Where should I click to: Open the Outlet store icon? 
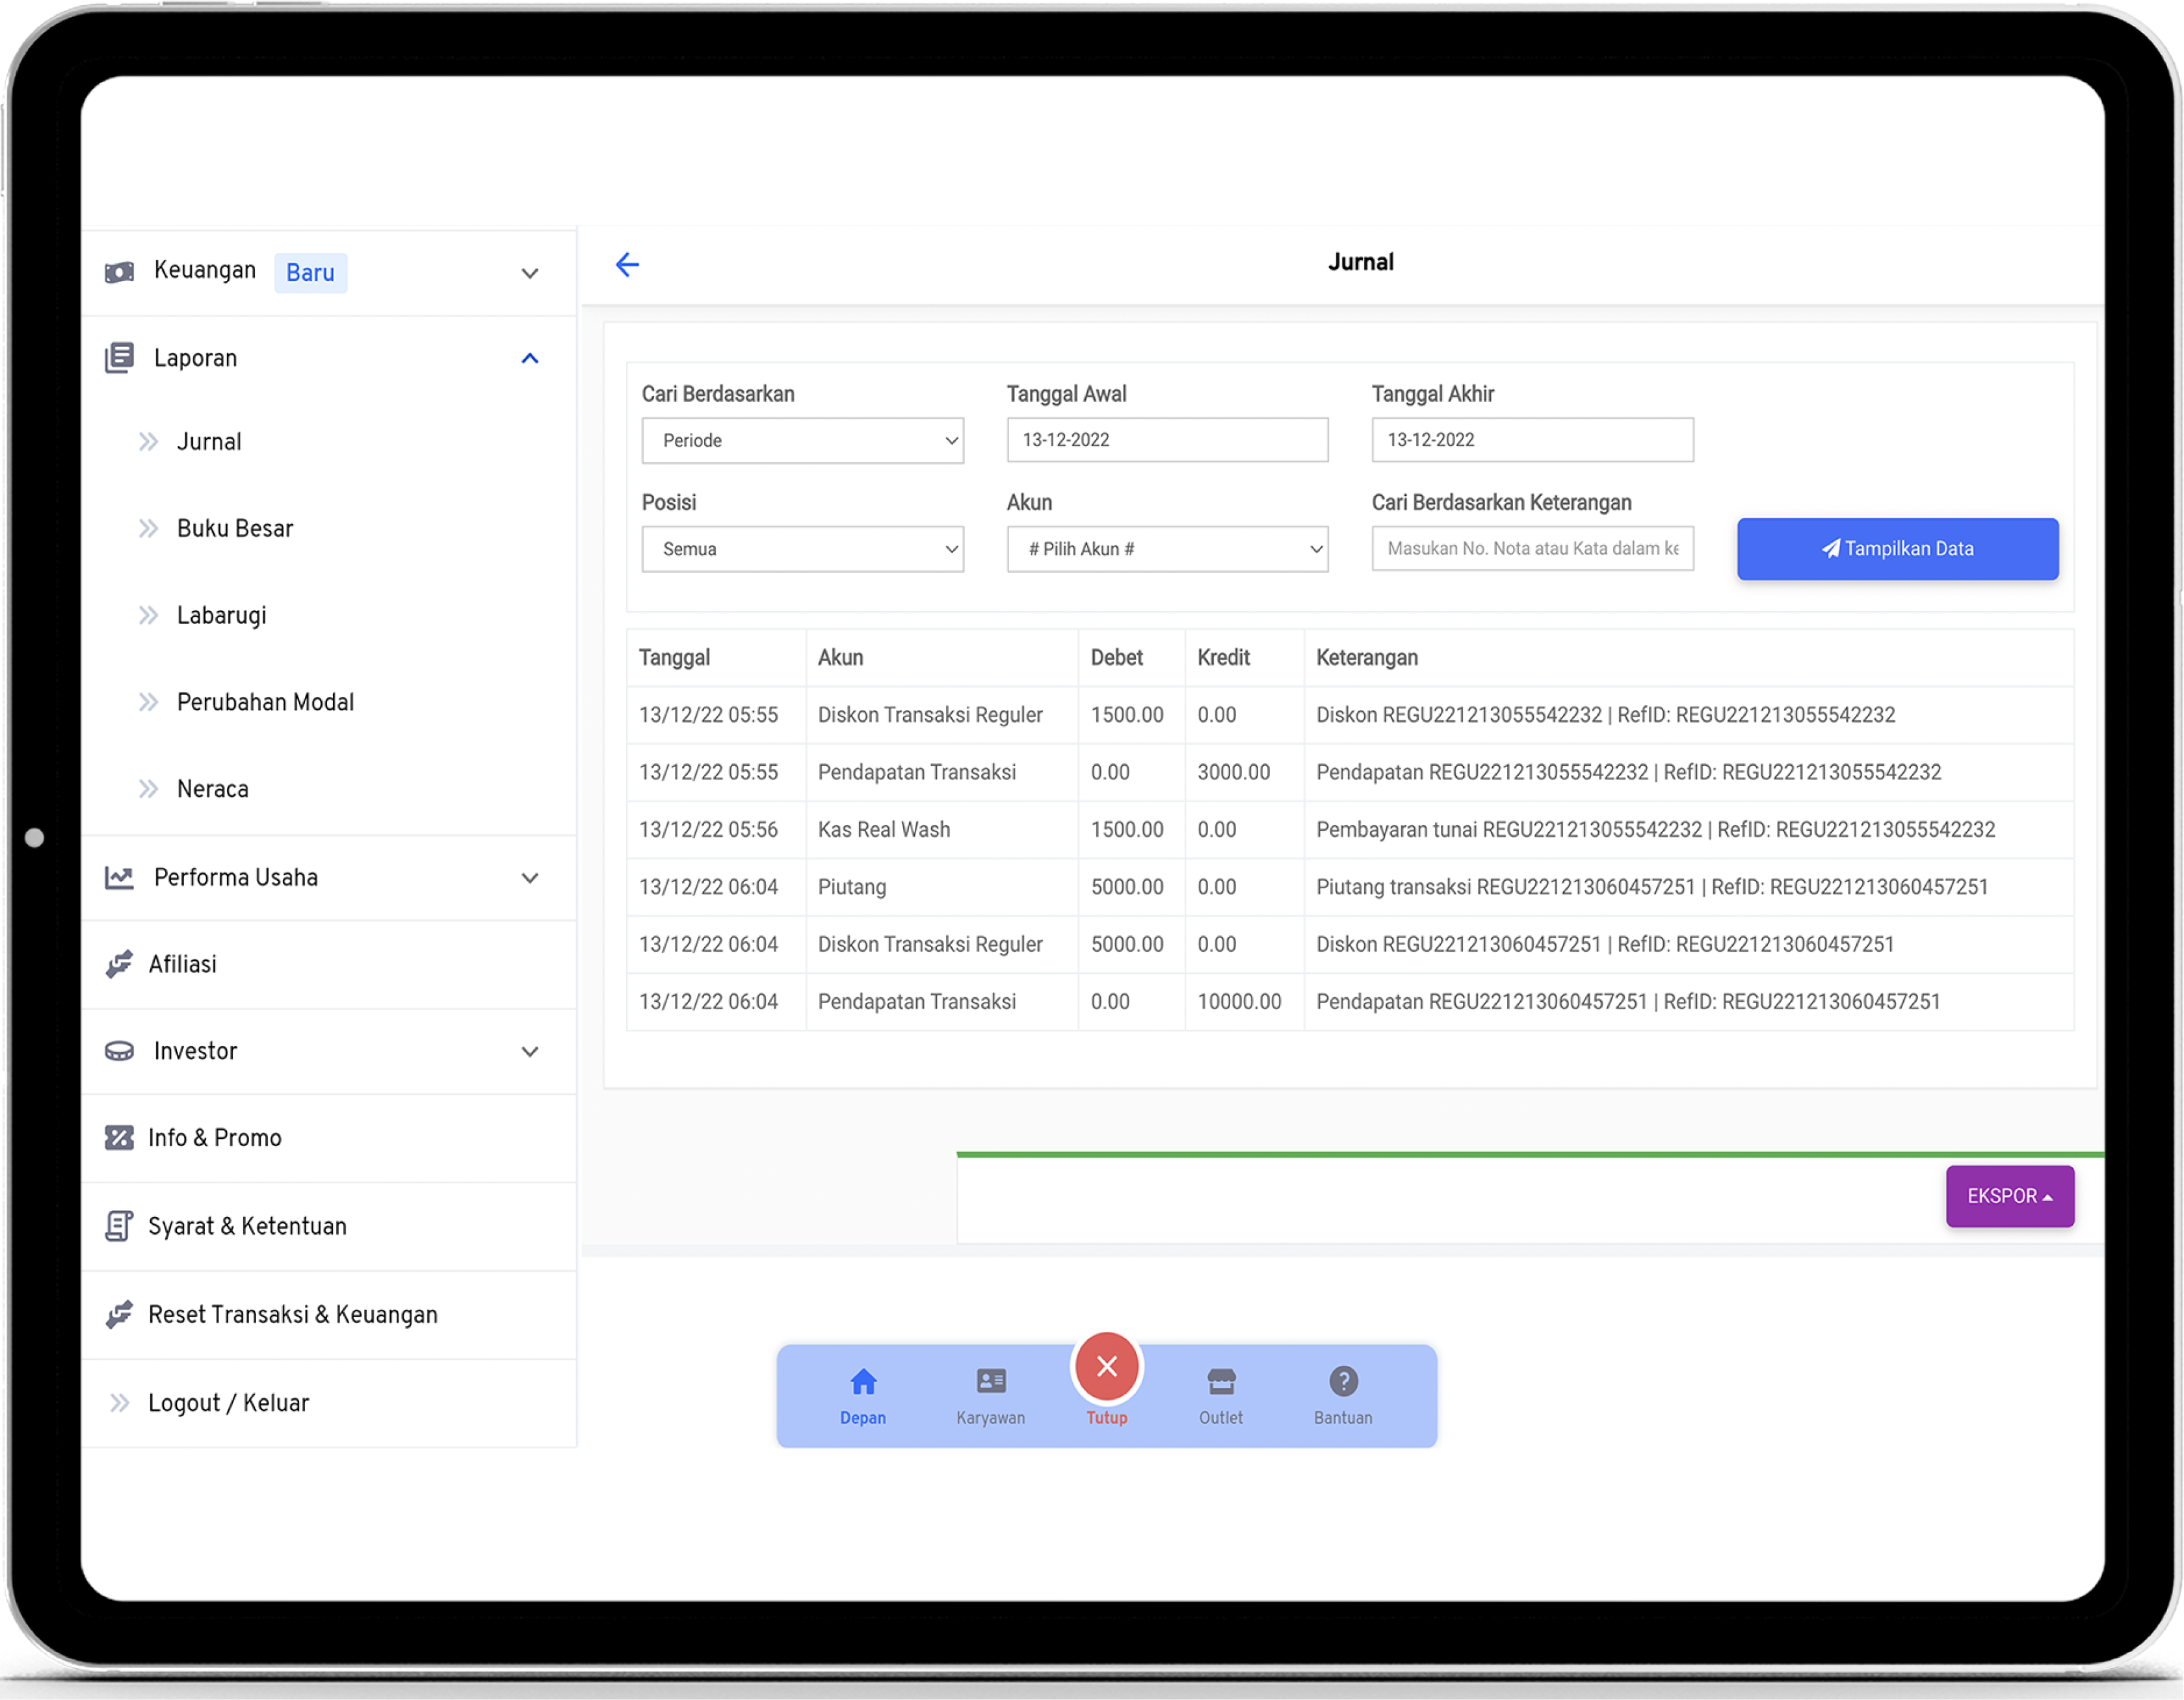click(1221, 1382)
